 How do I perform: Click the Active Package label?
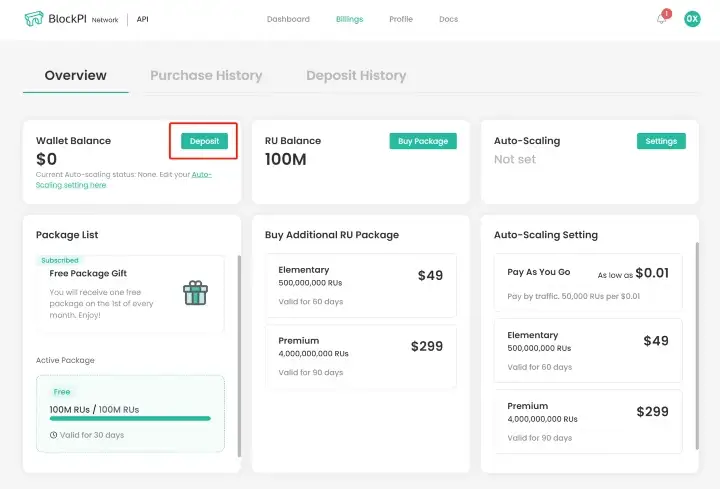65,360
